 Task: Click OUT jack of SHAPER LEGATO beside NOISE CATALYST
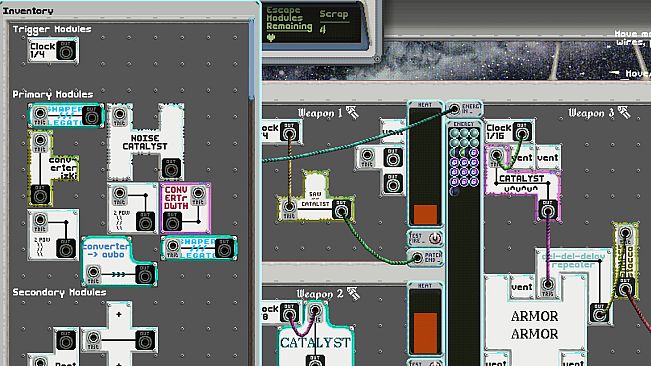click(x=91, y=116)
